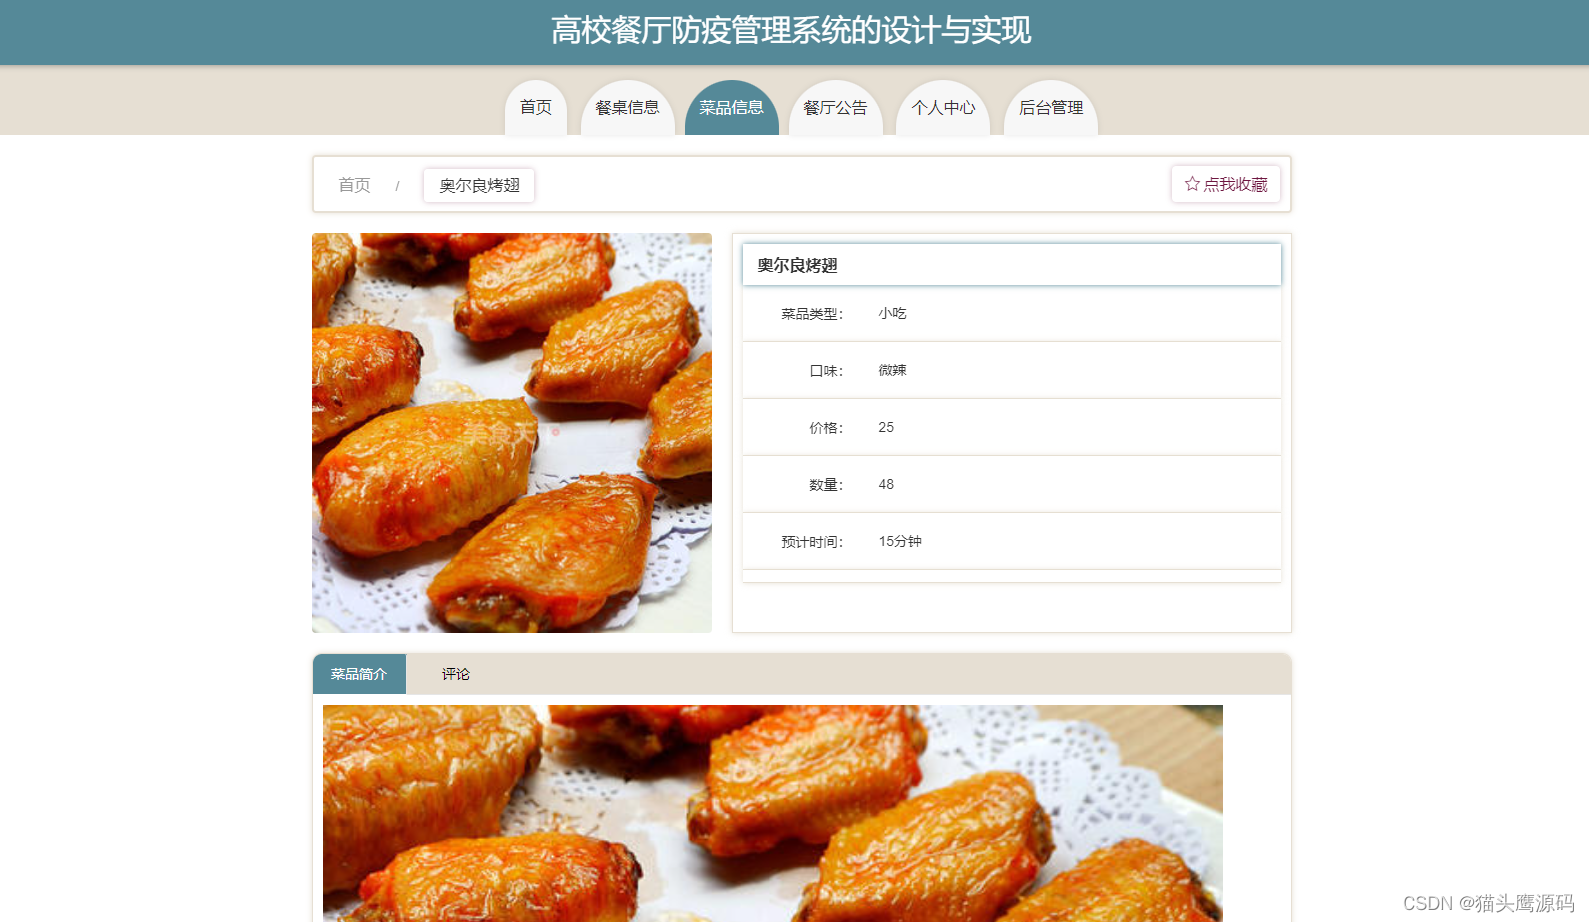The height and width of the screenshot is (922, 1589).
Task: Click the 口味: label
Action: (x=826, y=371)
